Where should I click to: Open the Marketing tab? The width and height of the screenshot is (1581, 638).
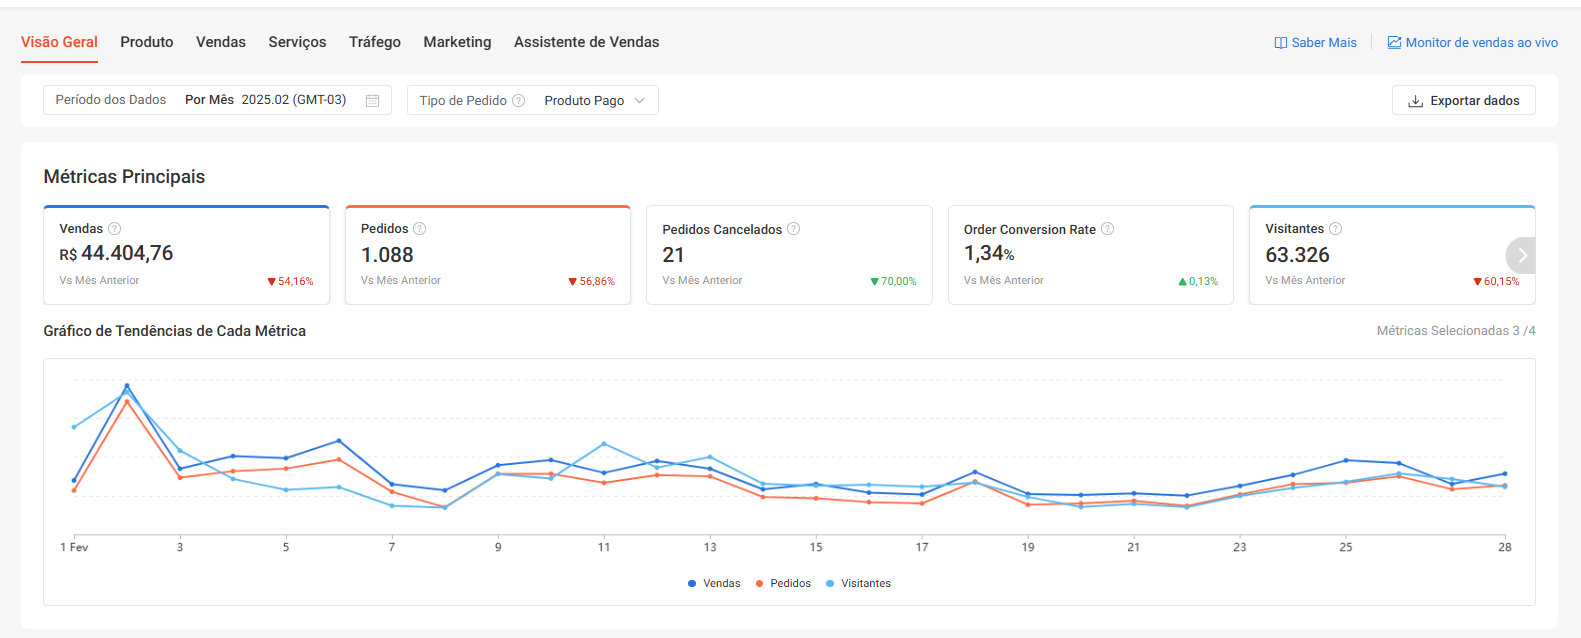point(457,42)
